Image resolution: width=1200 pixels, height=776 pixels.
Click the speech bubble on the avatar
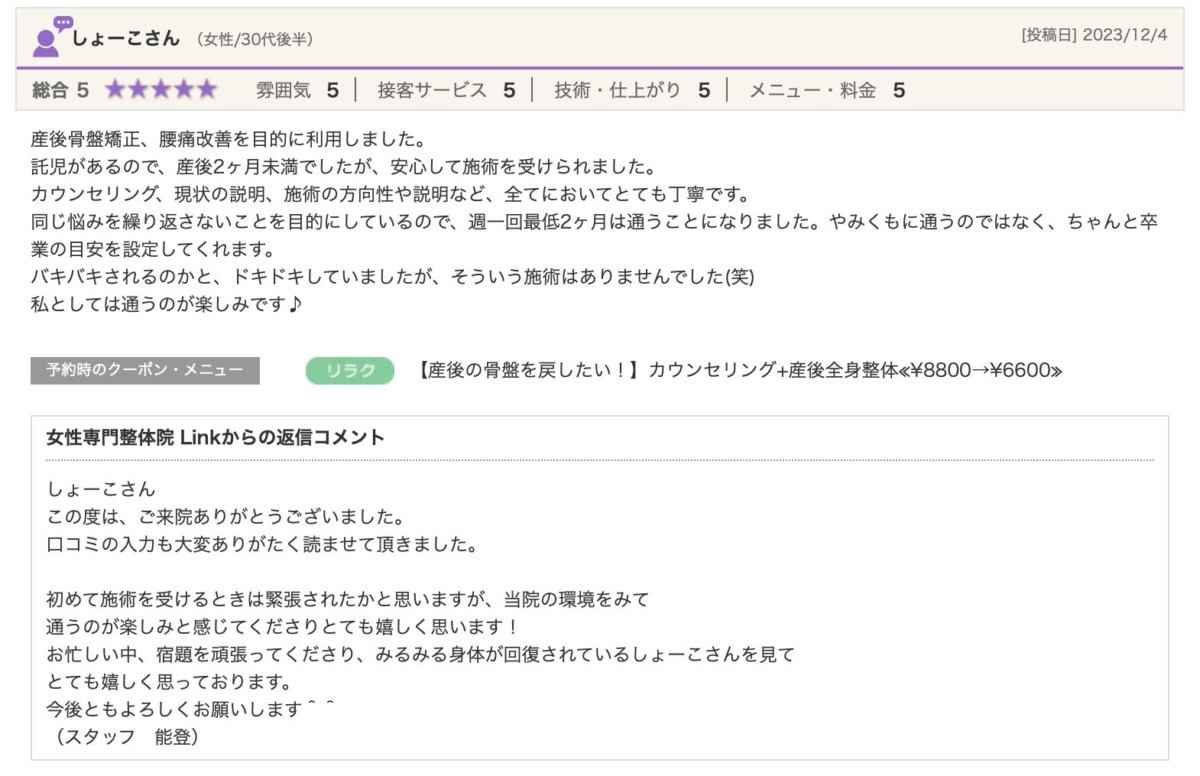(63, 23)
